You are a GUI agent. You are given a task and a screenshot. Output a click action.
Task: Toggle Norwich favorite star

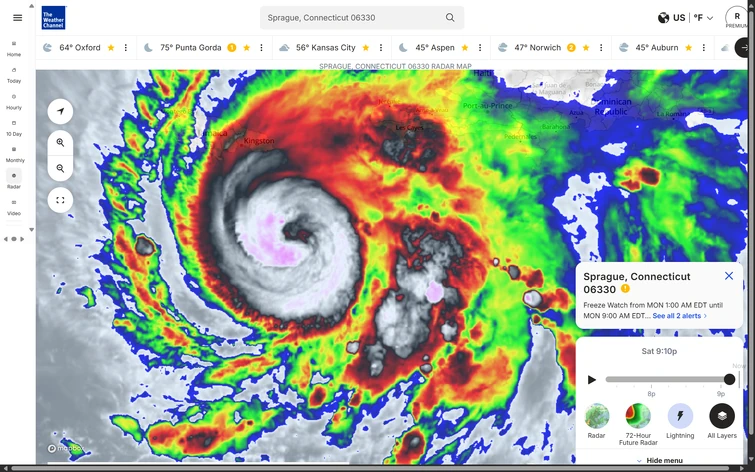coord(586,47)
